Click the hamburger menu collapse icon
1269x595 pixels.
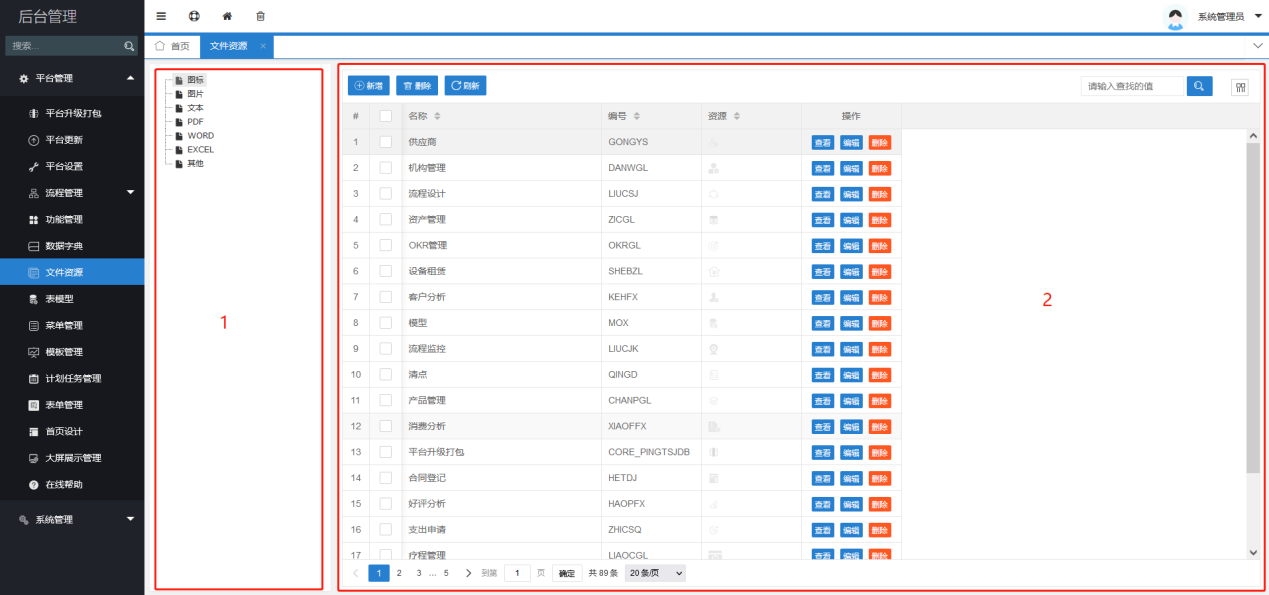[161, 16]
